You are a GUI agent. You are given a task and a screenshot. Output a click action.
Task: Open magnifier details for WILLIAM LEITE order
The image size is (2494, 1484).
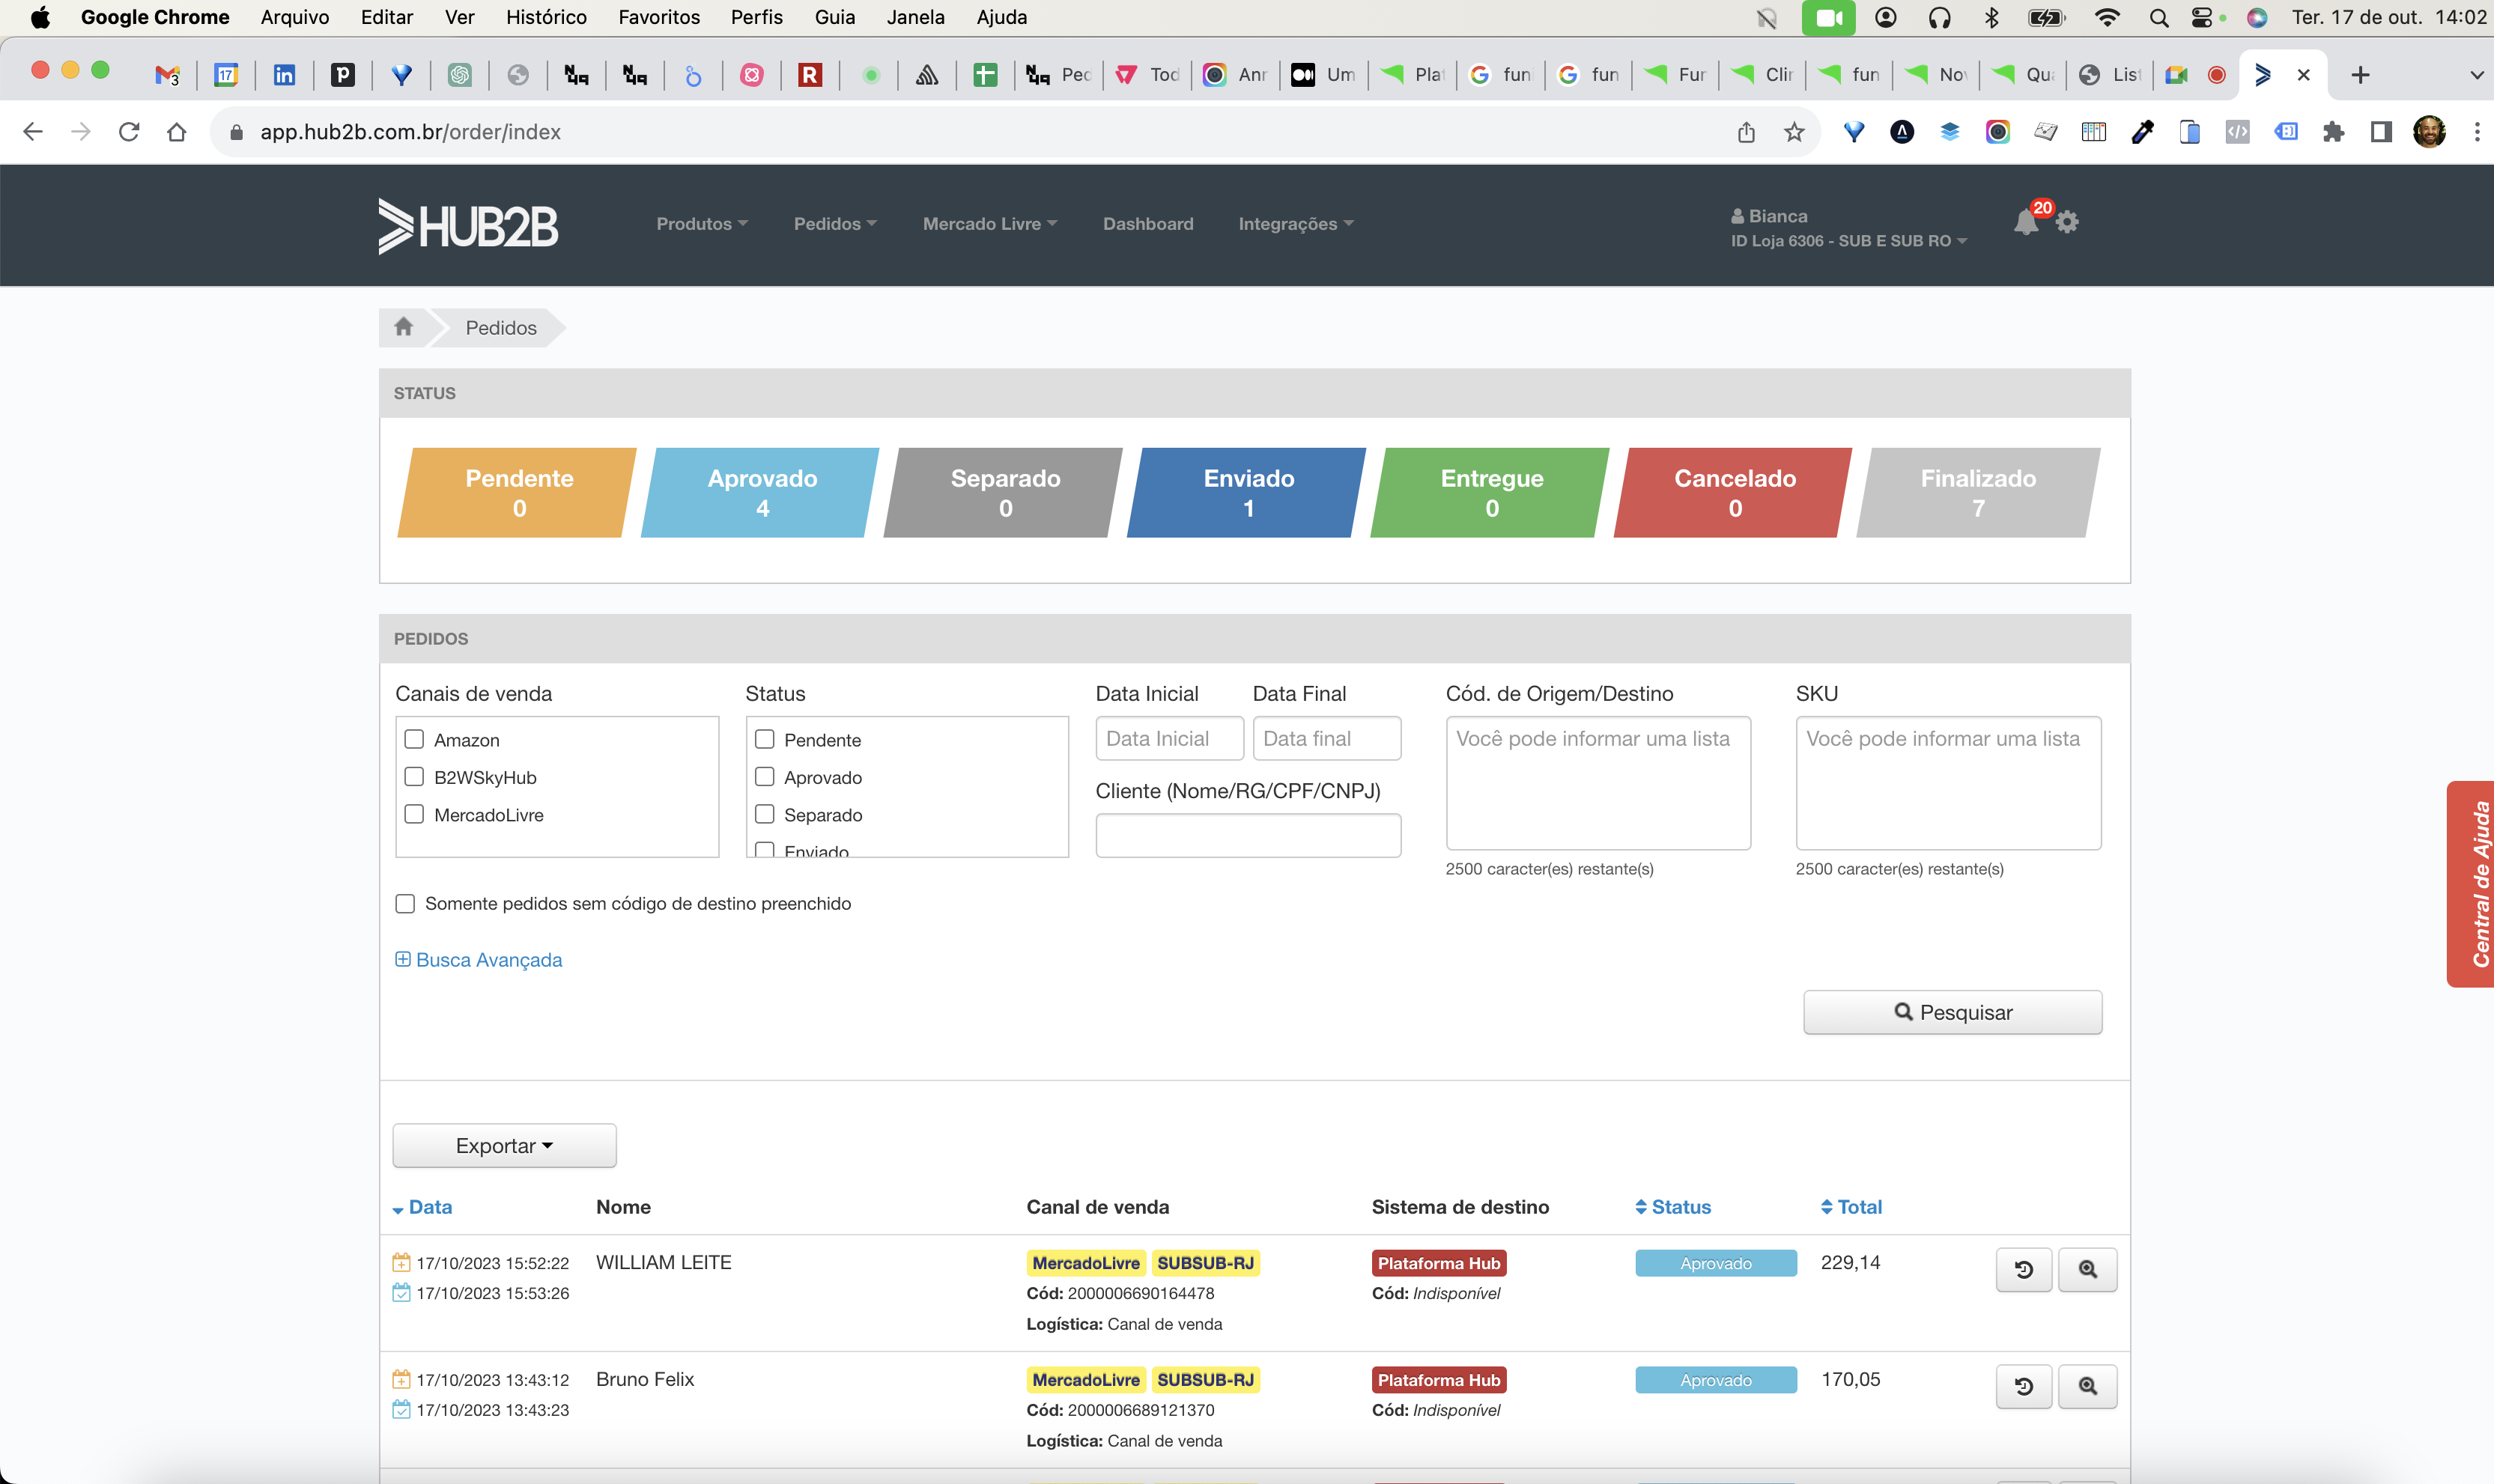point(2087,1269)
